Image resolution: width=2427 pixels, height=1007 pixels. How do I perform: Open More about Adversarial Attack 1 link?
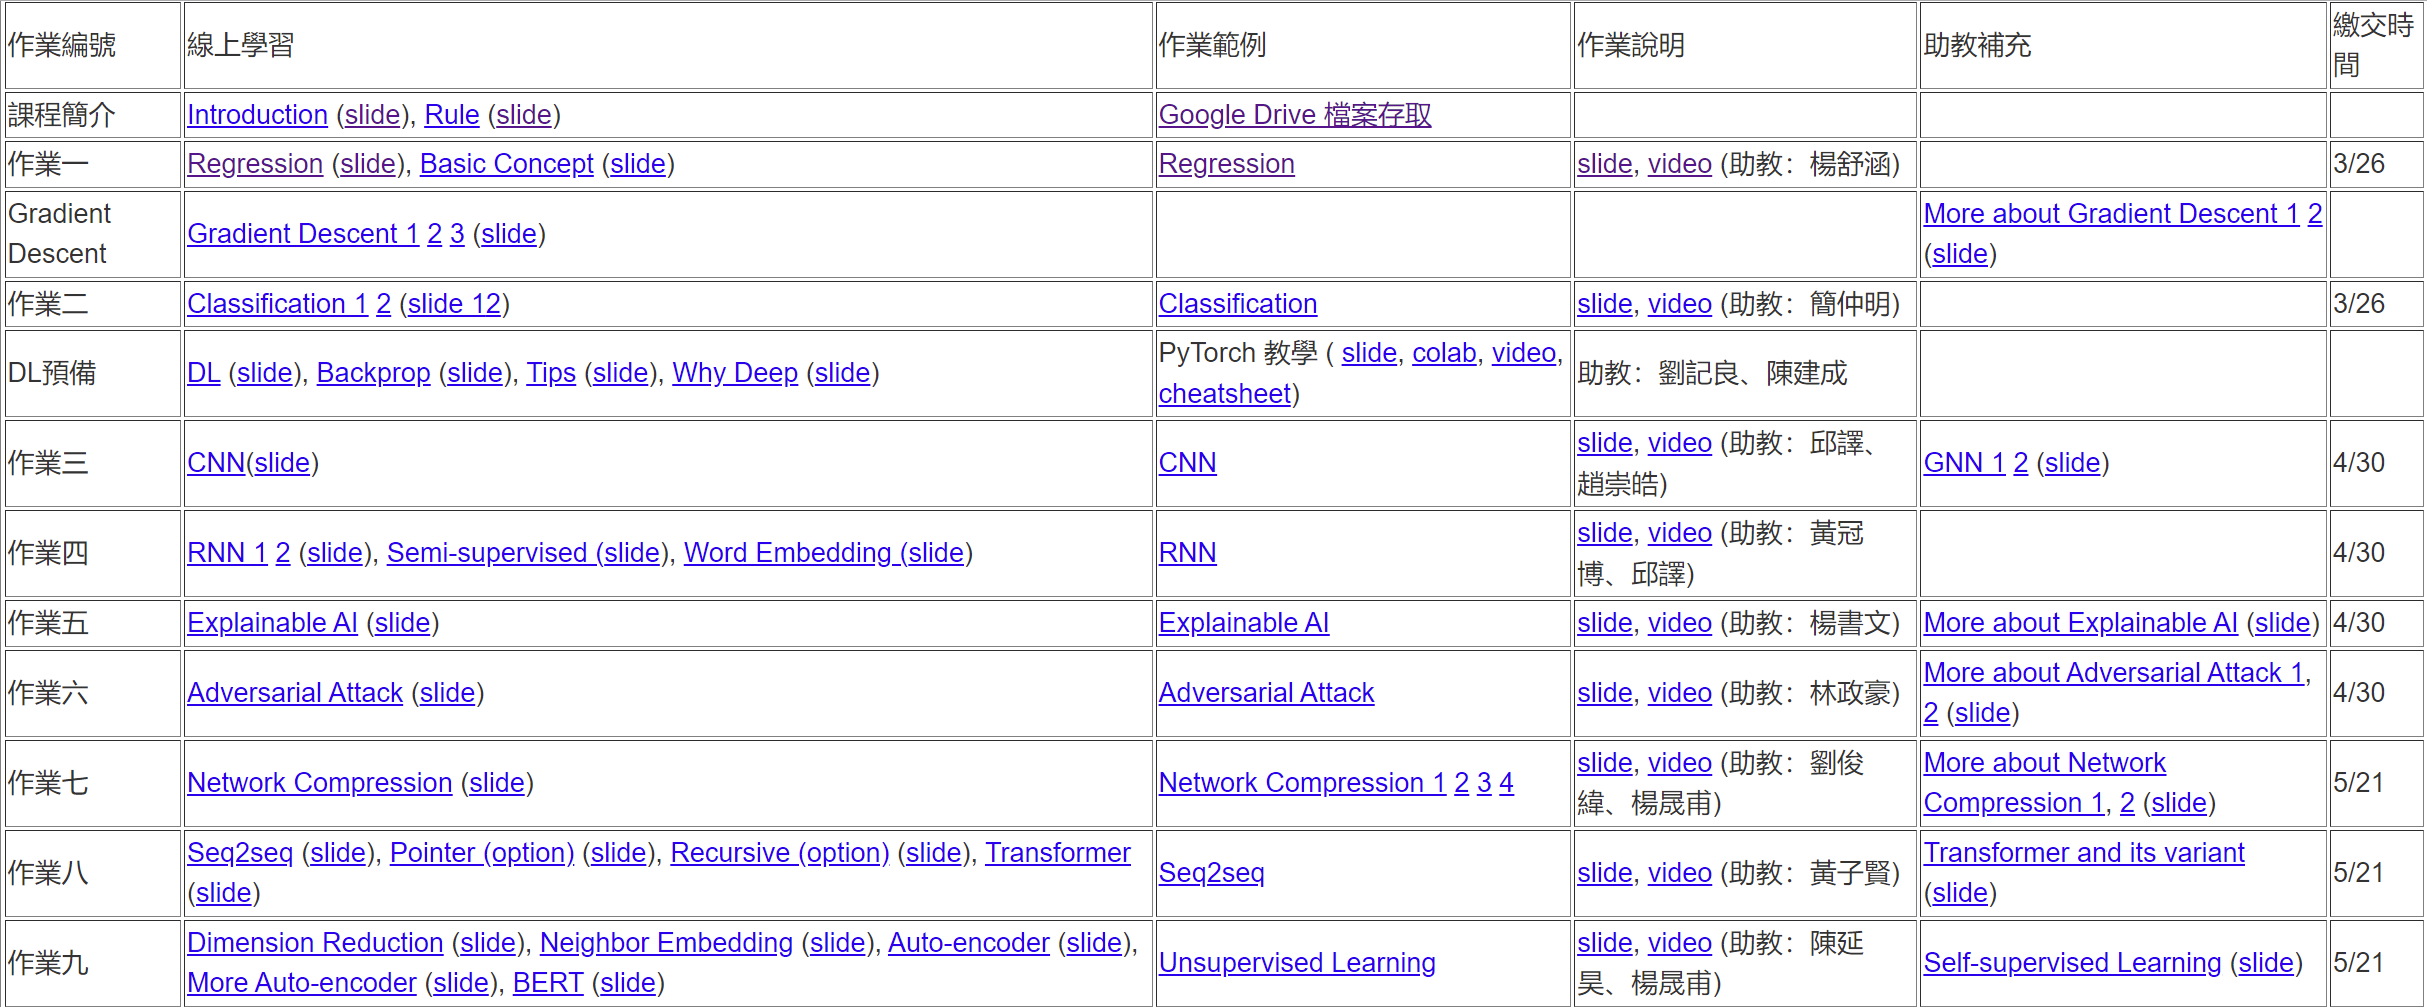click(2114, 673)
